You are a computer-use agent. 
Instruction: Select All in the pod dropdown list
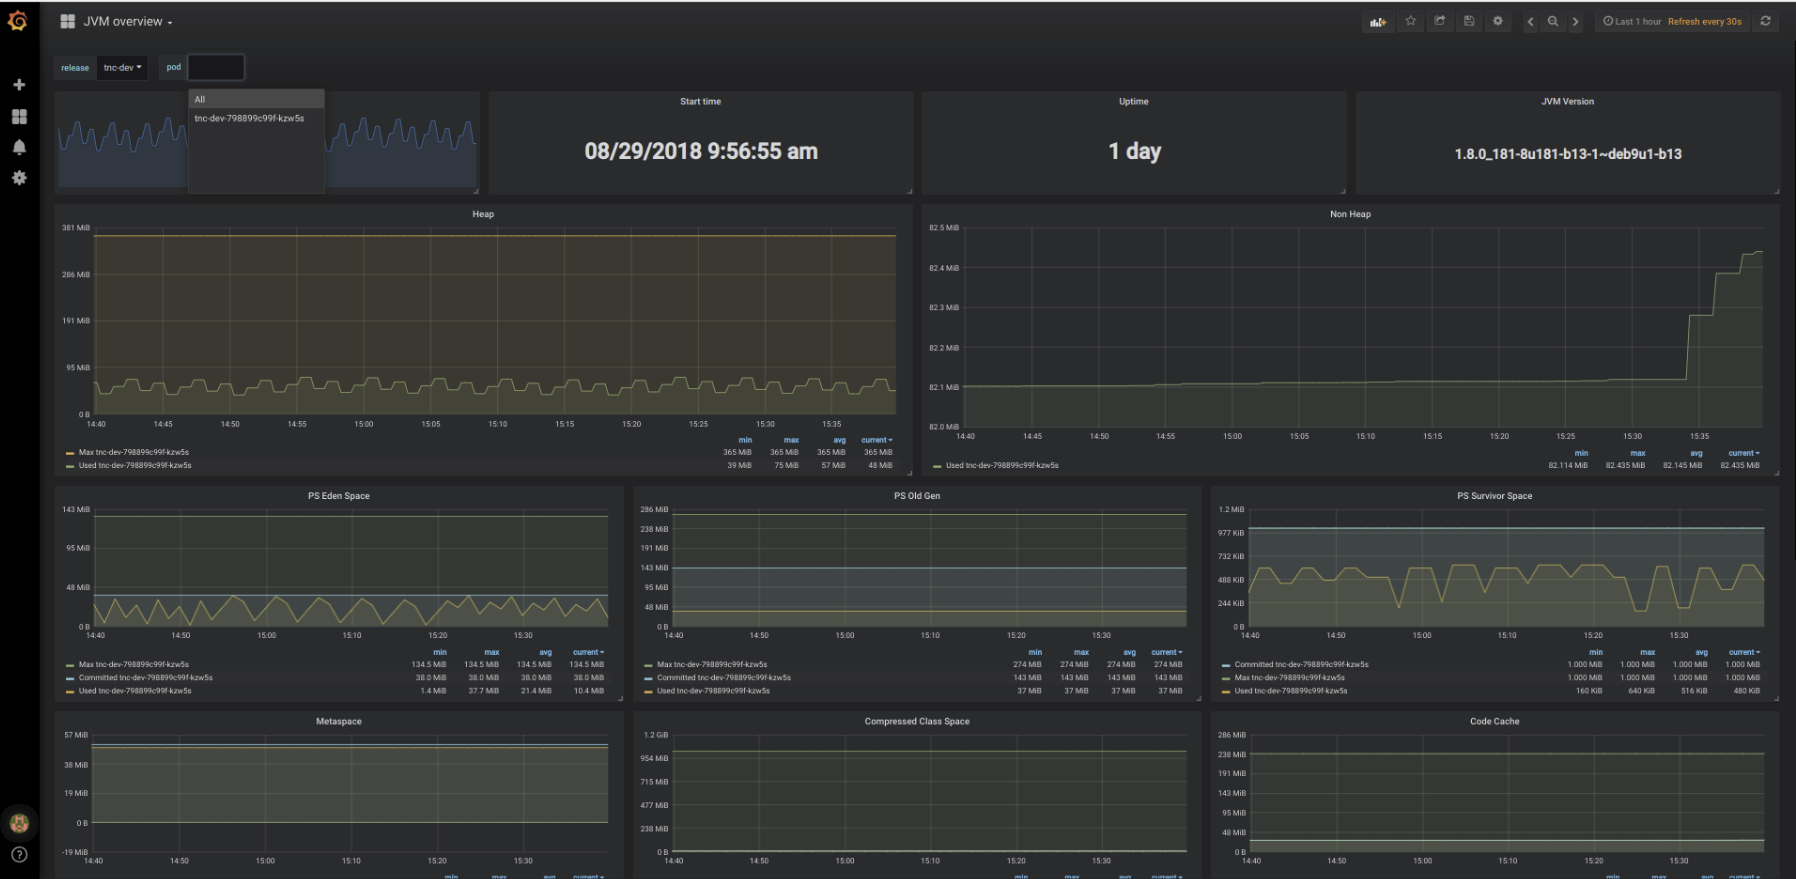(x=200, y=99)
